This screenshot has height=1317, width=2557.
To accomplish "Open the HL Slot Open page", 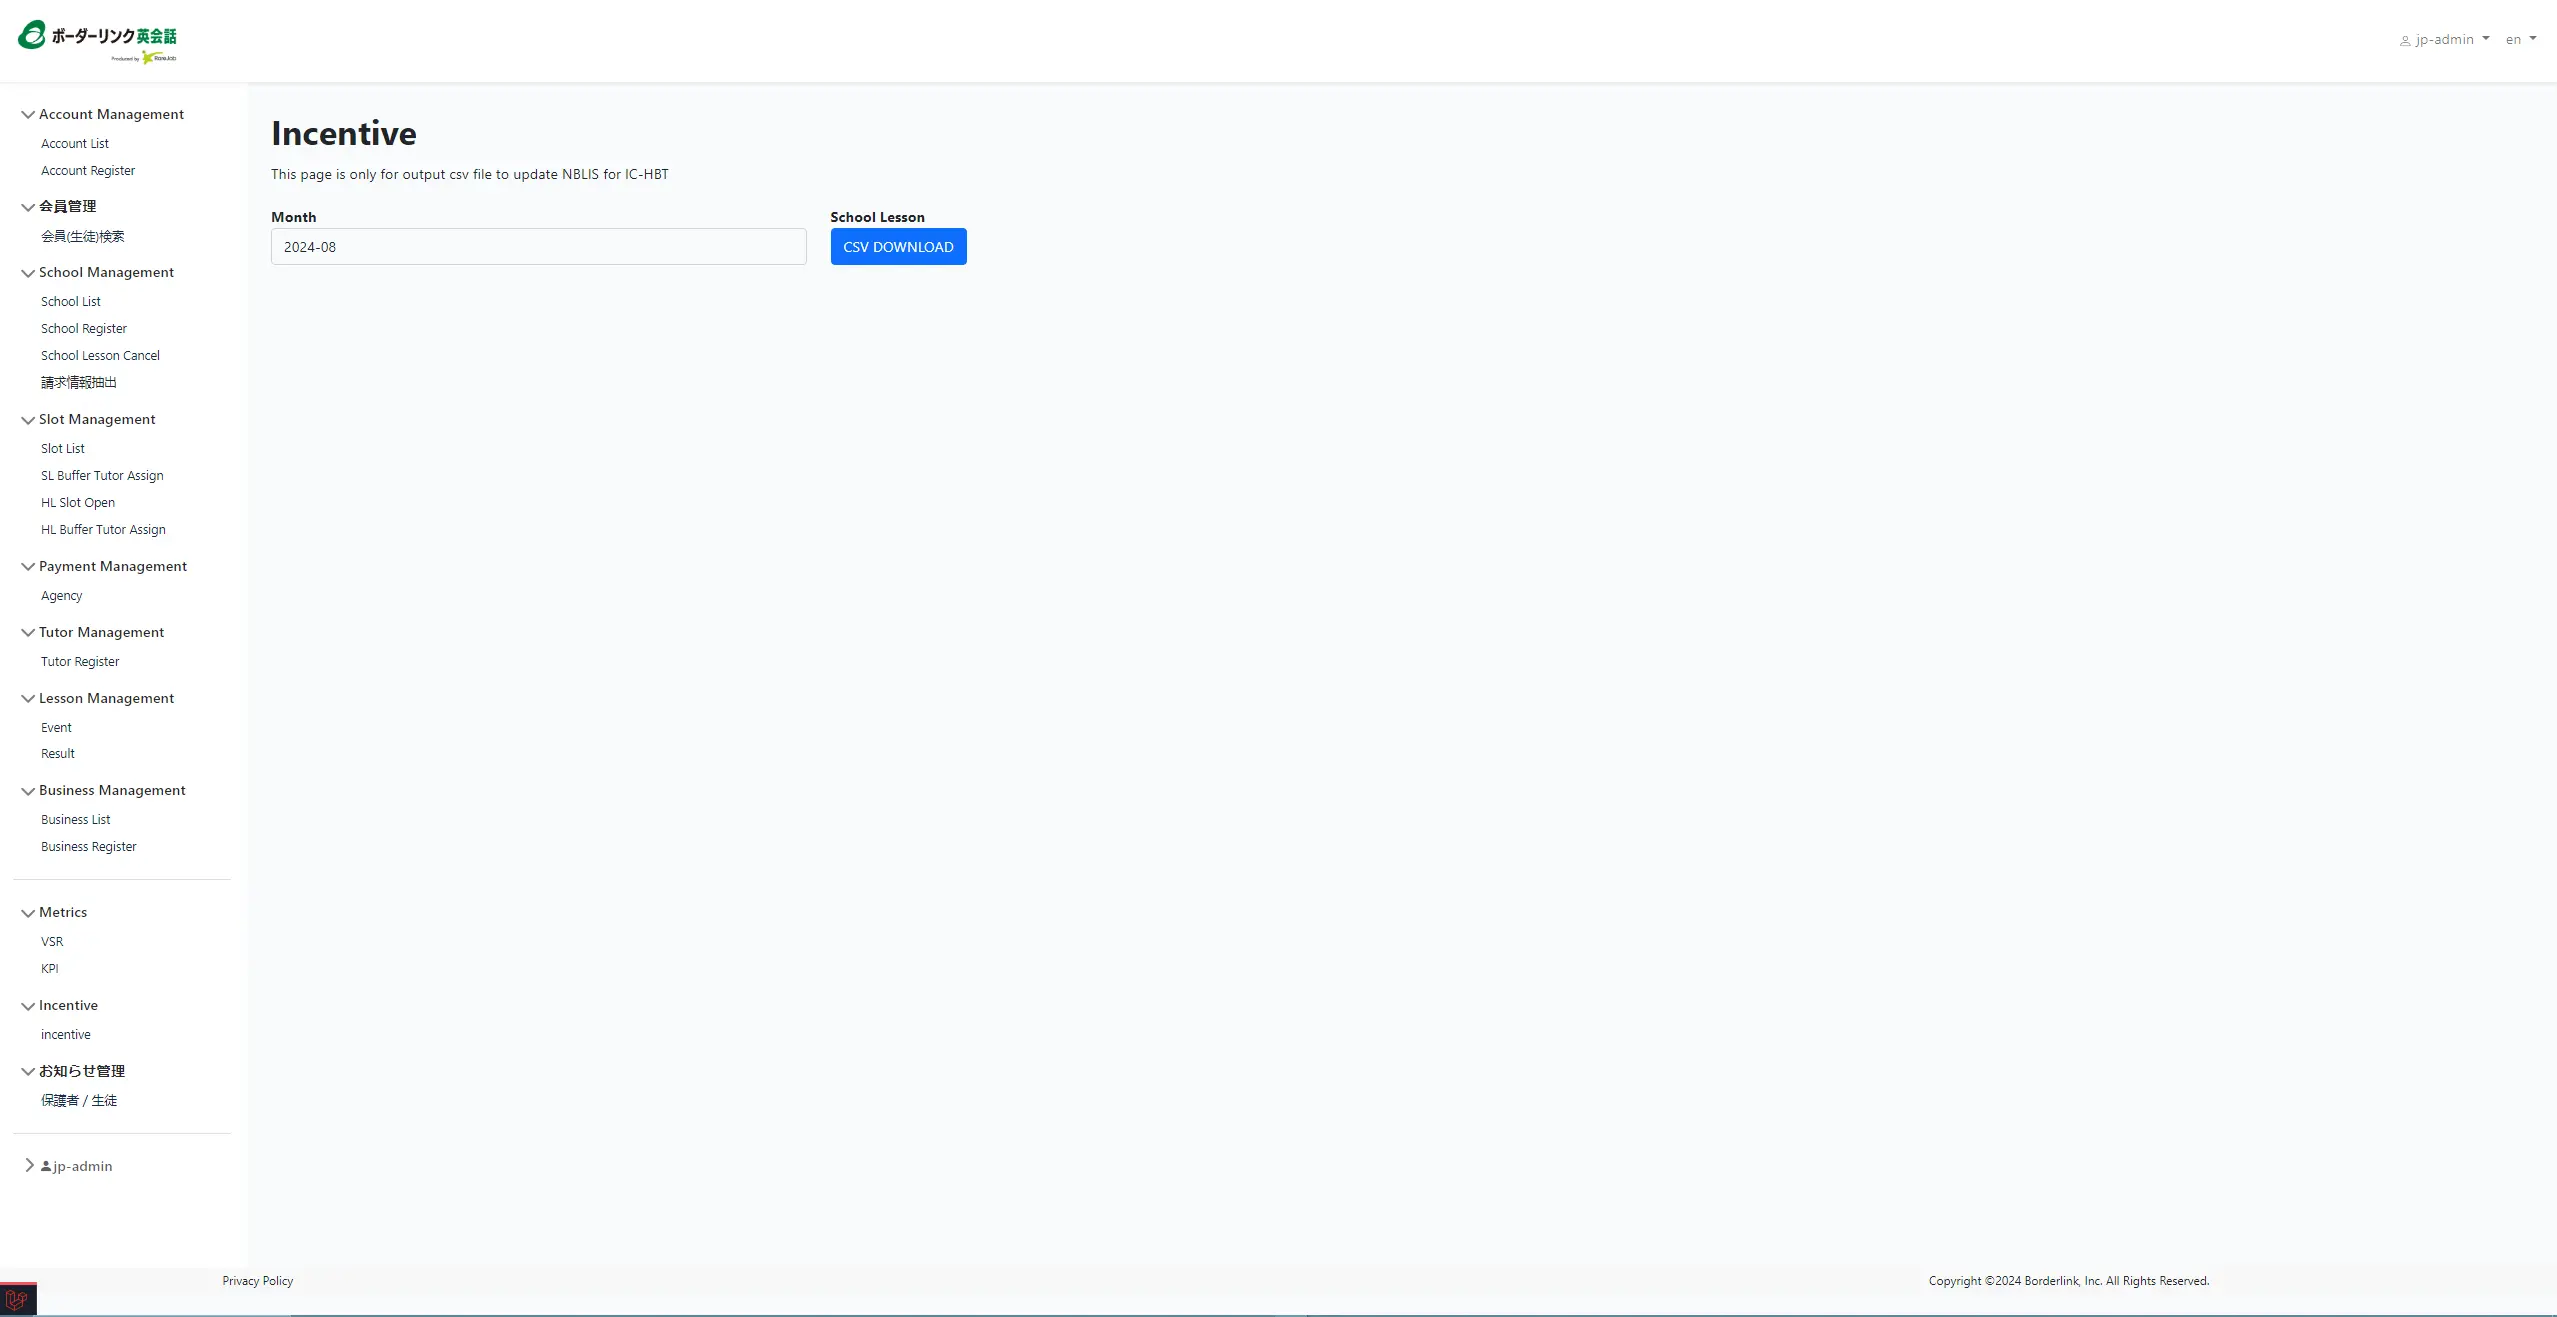I will (x=78, y=503).
